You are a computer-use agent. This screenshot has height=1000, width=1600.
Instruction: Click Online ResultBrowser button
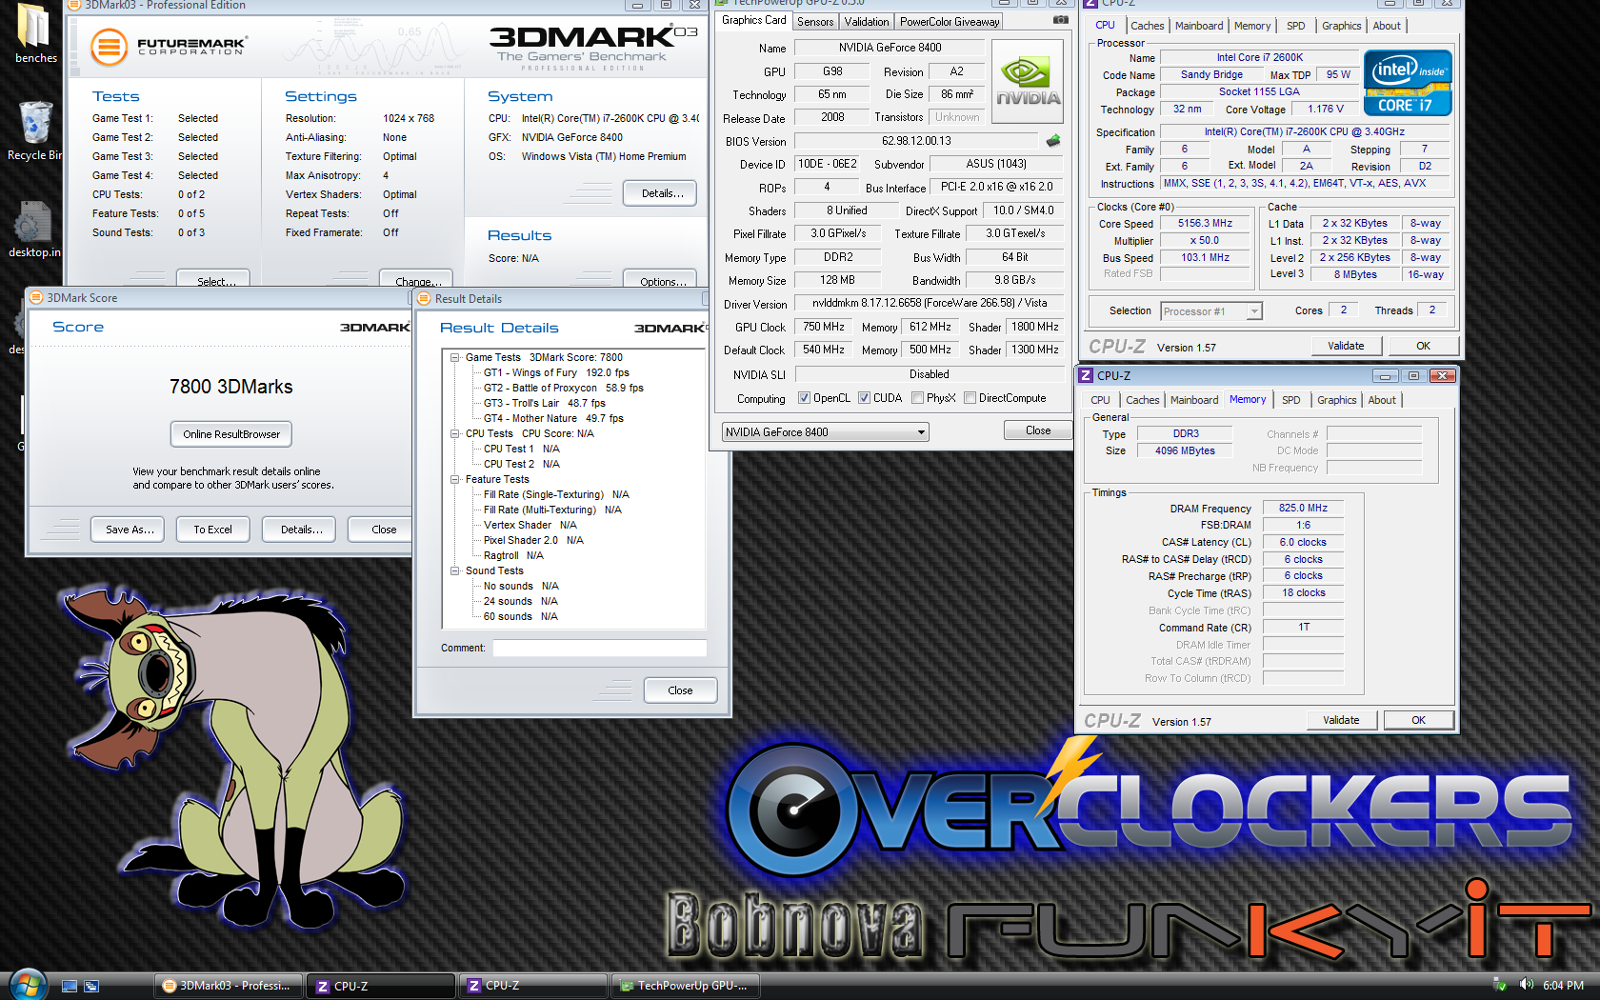tap(231, 434)
